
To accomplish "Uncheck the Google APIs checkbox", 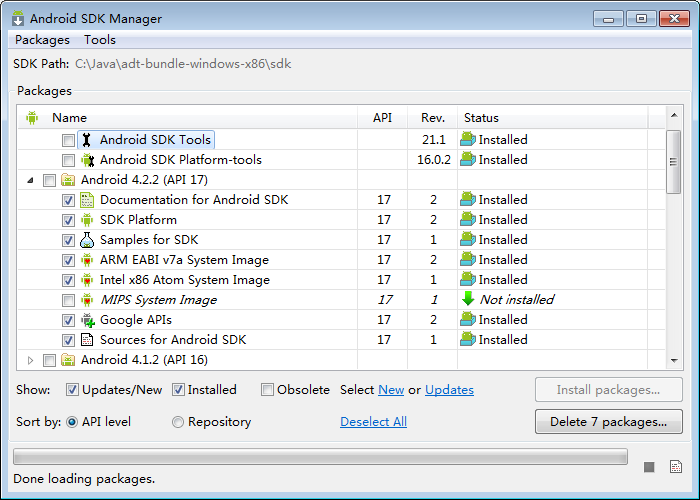I will tap(68, 321).
